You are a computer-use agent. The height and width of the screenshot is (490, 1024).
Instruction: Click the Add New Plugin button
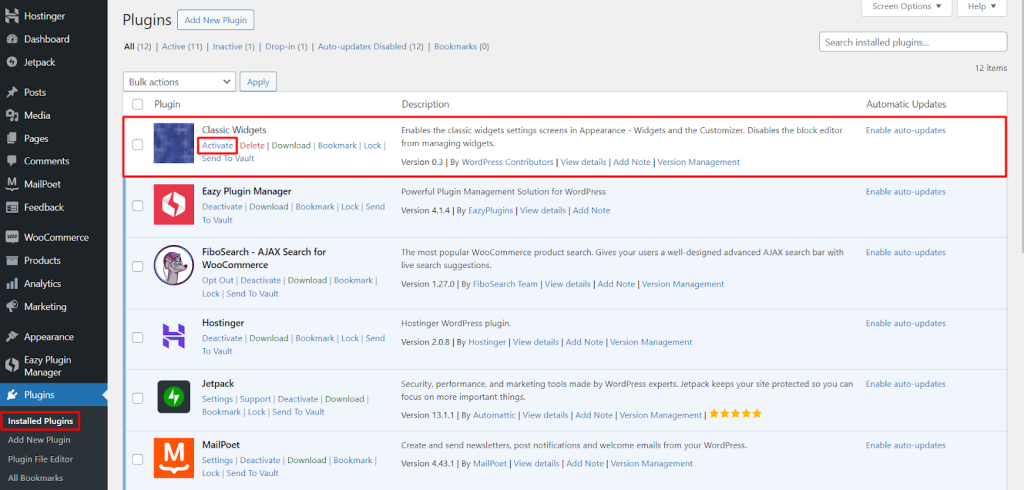coord(216,20)
